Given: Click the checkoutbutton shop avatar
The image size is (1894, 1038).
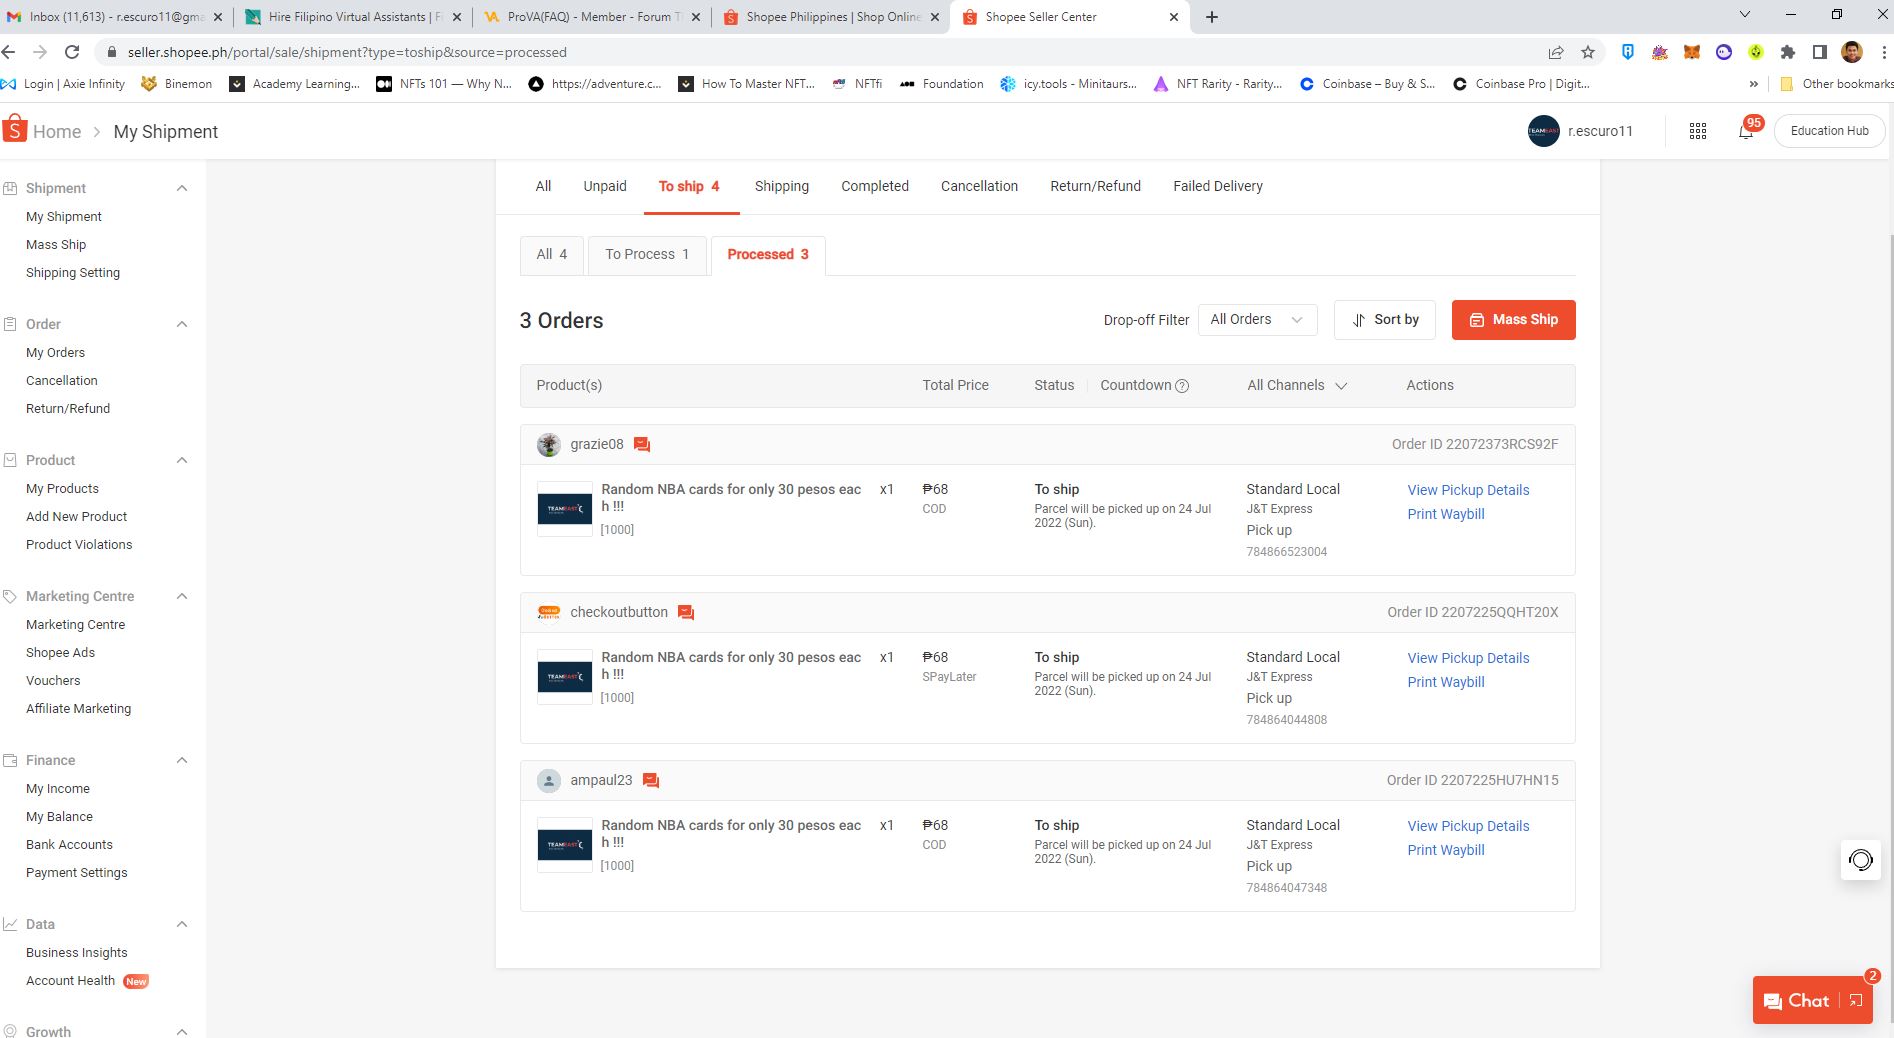Looking at the screenshot, I should click(x=549, y=613).
